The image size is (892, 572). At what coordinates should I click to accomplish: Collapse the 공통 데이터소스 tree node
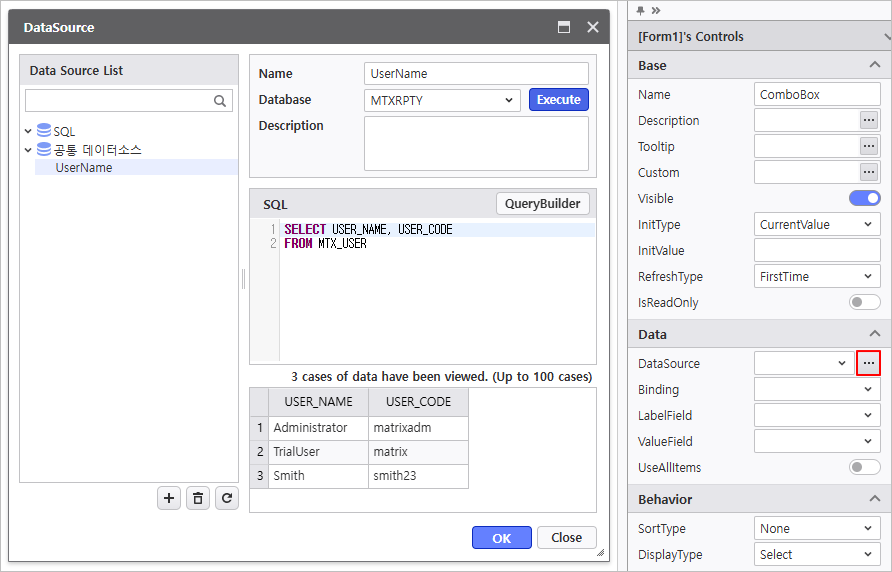[x=28, y=150]
